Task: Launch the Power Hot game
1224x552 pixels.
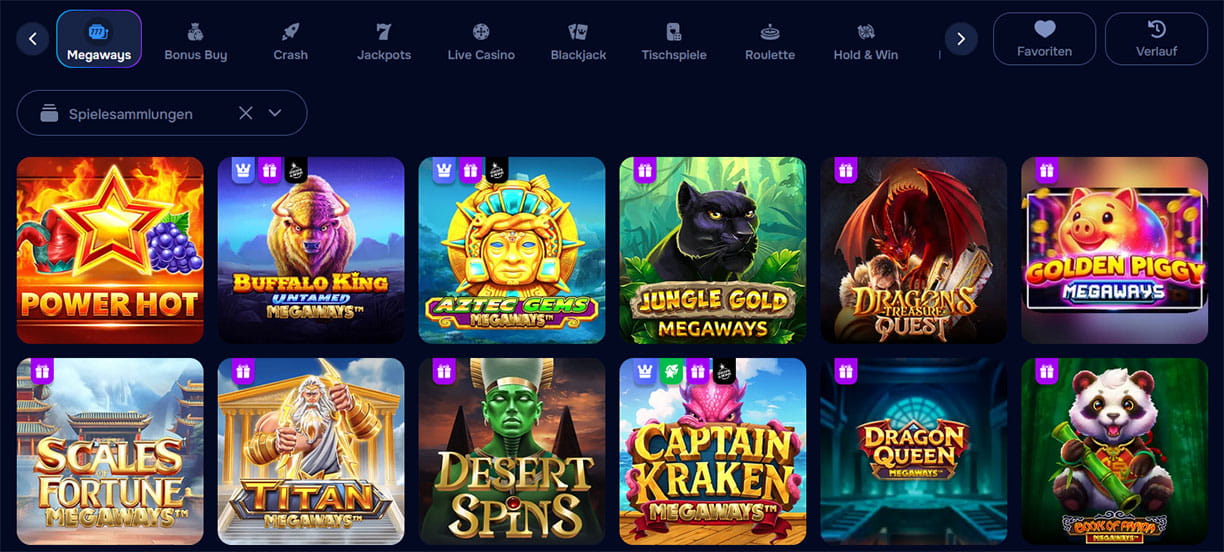Action: 110,250
